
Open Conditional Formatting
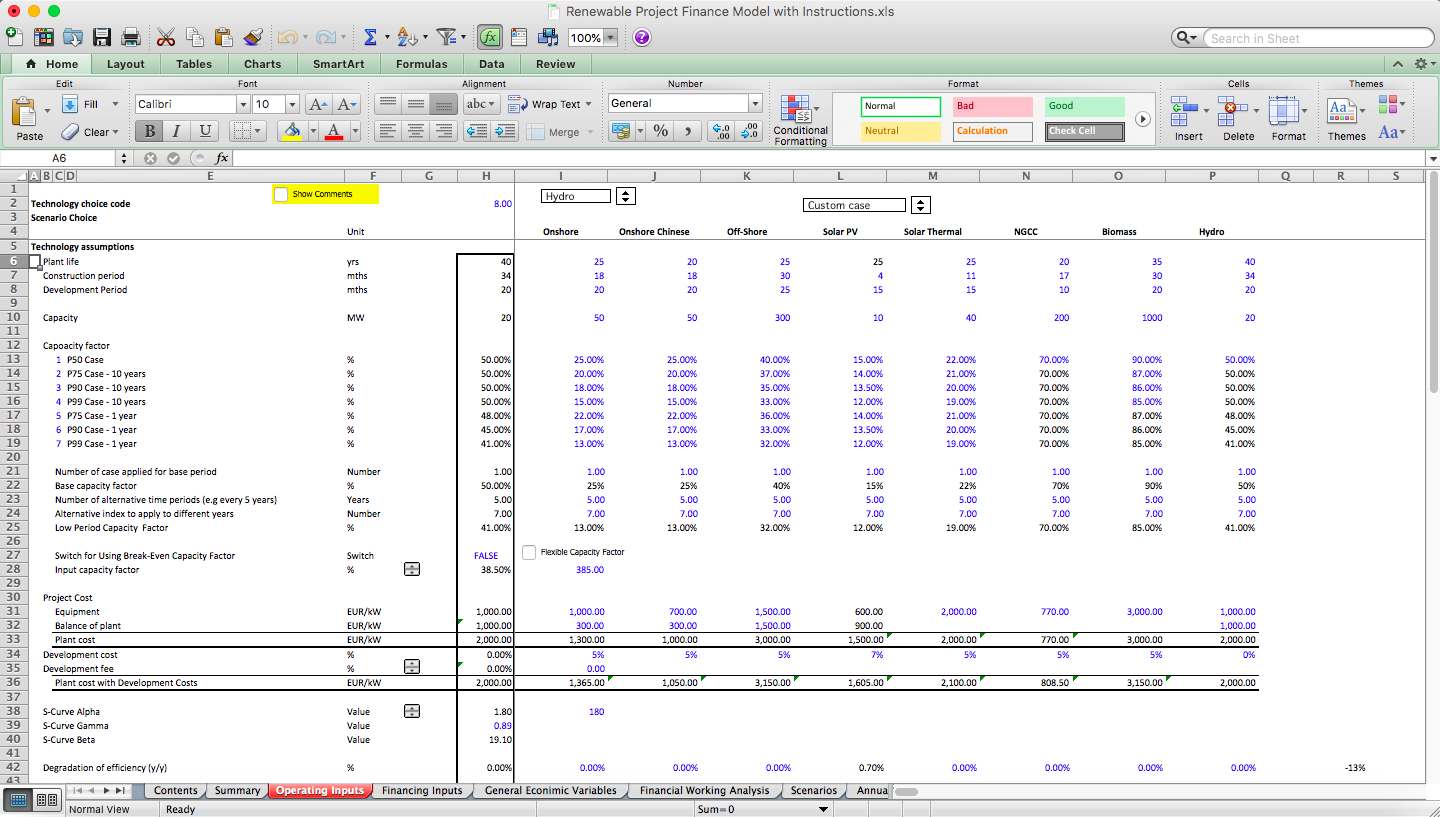(800, 120)
